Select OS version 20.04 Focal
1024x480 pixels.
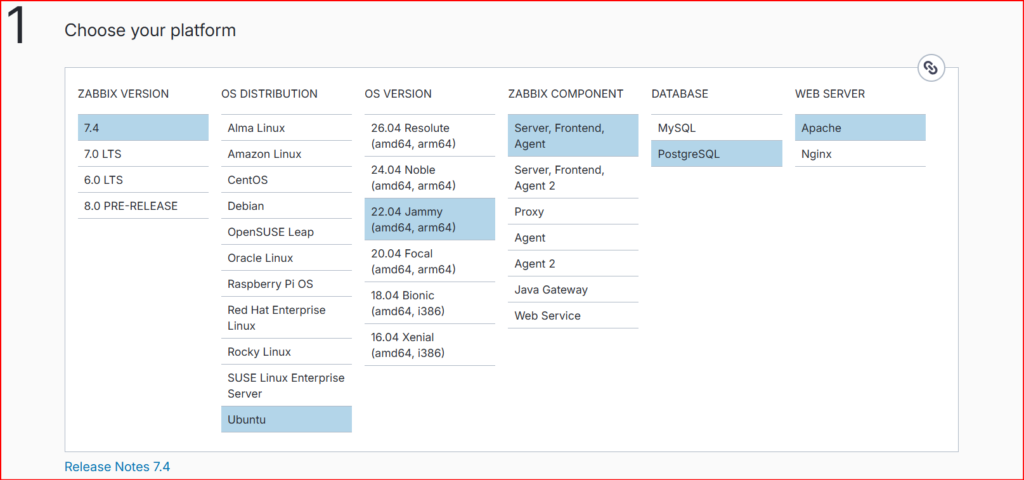point(430,261)
